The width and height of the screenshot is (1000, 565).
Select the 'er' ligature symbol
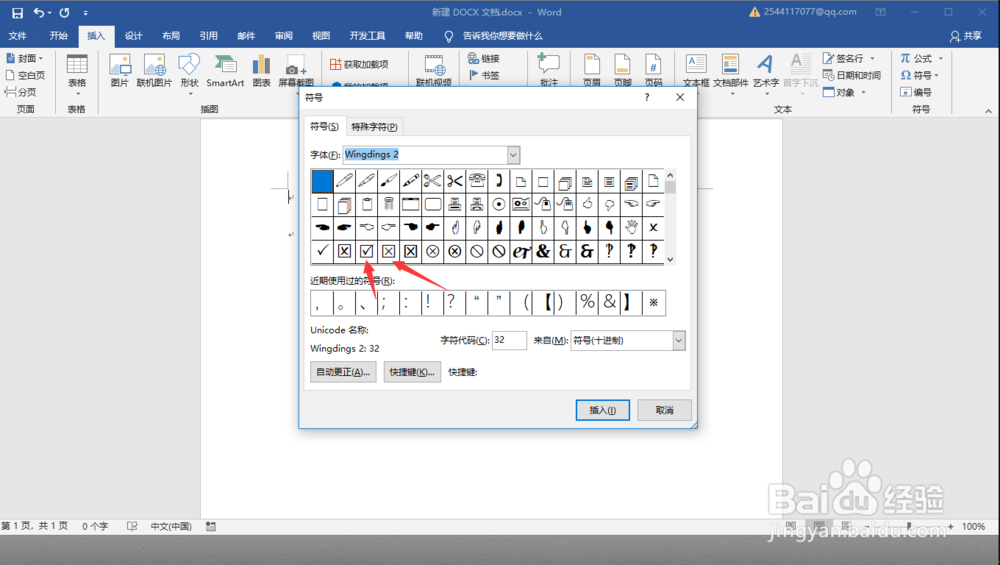(x=520, y=251)
